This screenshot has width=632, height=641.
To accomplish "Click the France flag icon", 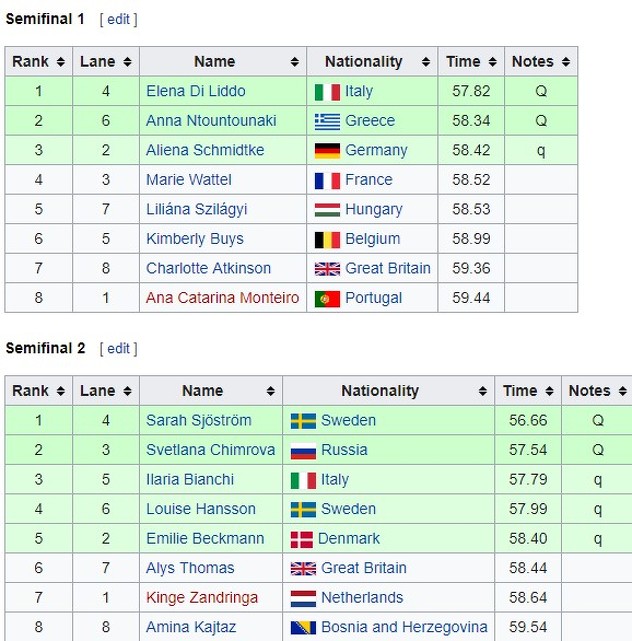I will tap(327, 180).
